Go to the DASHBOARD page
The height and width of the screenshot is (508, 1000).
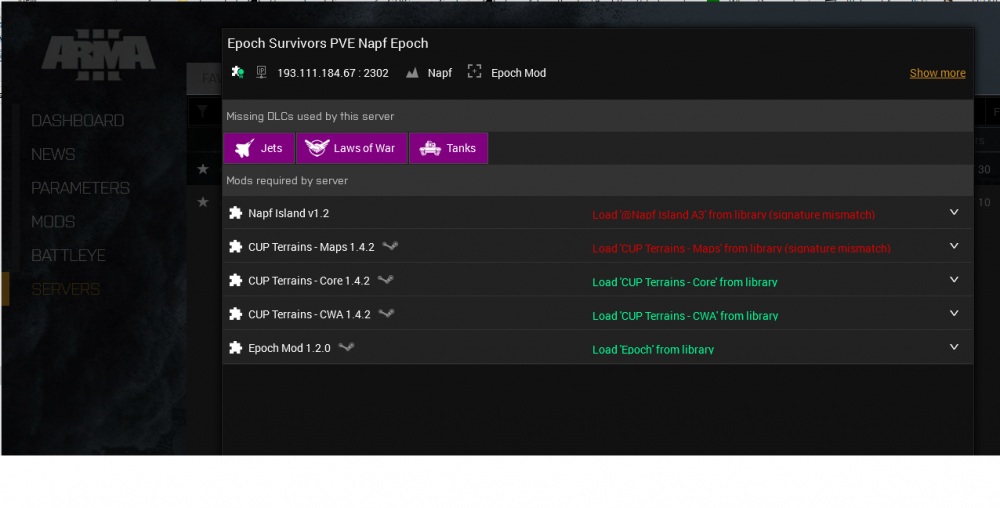coord(77,120)
